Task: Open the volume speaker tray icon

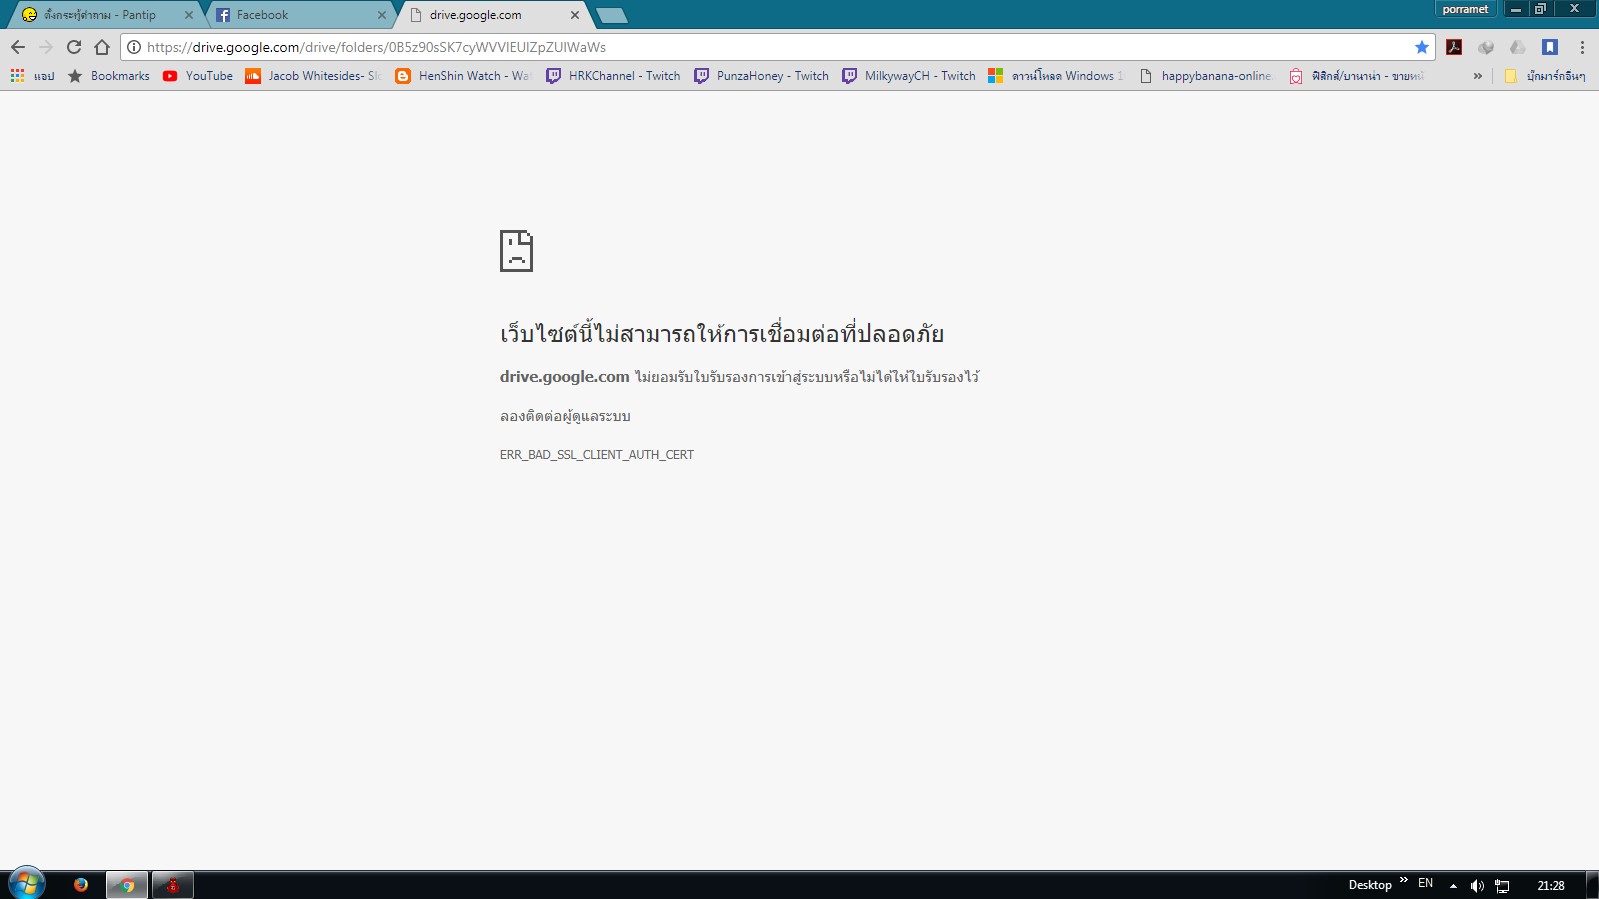Action: (x=1477, y=885)
